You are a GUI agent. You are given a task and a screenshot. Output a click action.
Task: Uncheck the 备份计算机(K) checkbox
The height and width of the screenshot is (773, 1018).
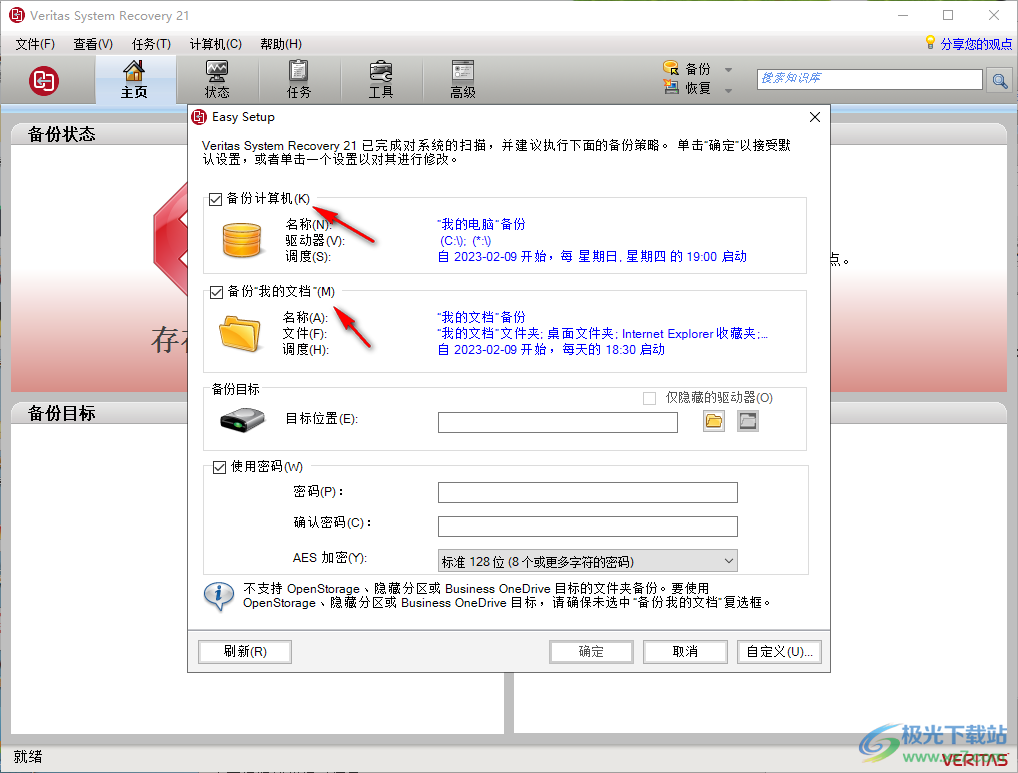point(215,199)
